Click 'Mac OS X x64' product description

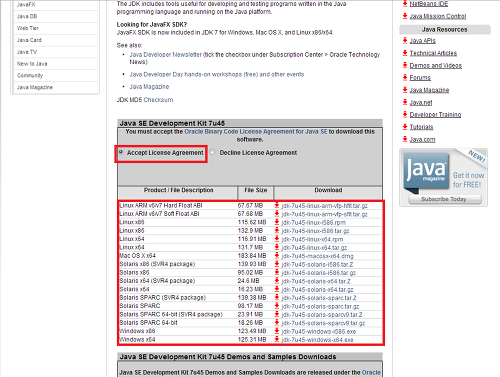[x=138, y=256]
